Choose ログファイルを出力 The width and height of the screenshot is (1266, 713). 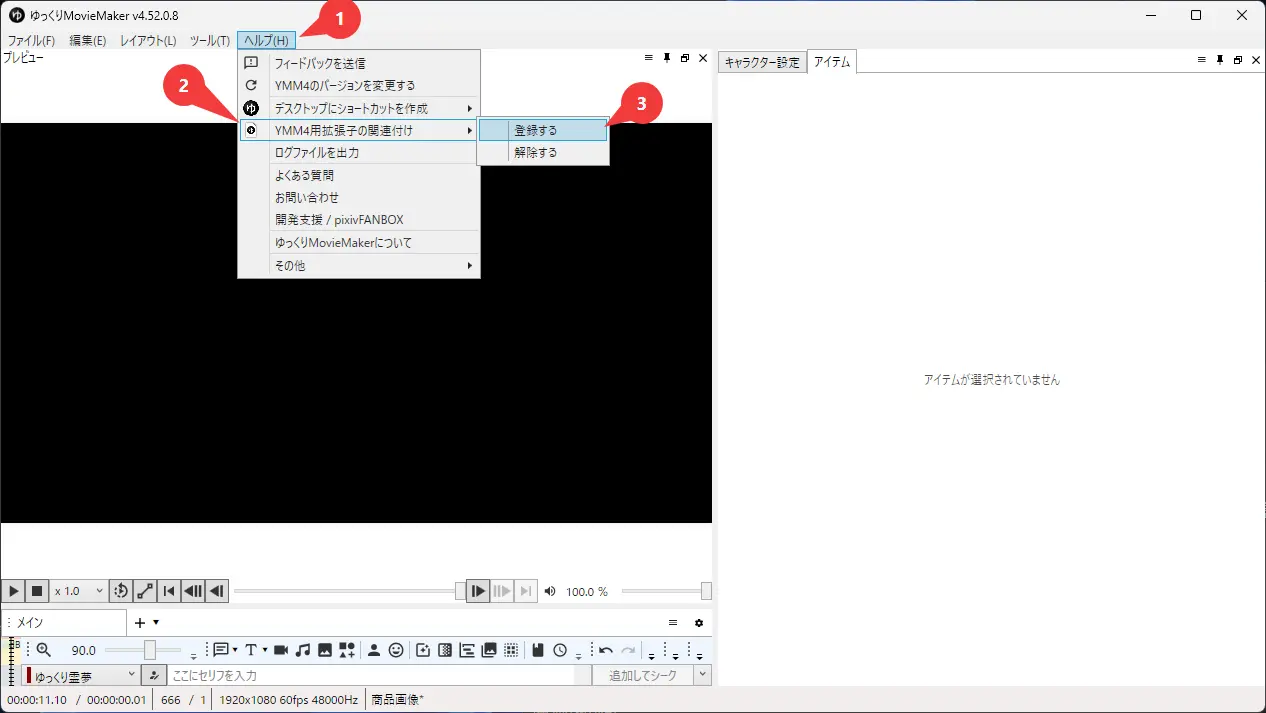click(x=359, y=153)
